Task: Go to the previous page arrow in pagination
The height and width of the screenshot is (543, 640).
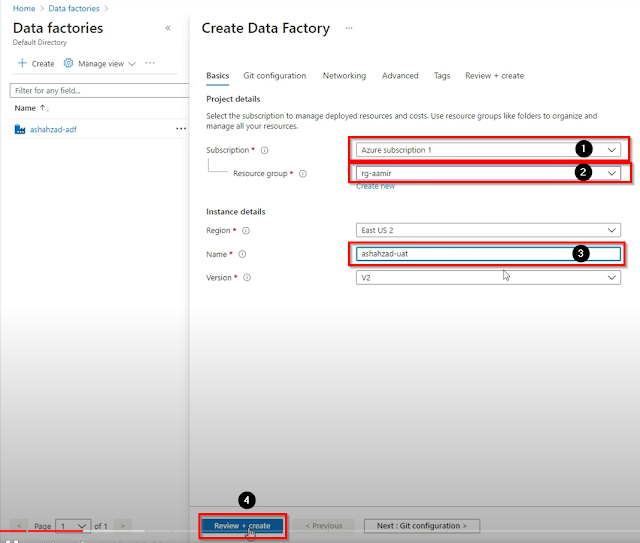Action: 19,526
